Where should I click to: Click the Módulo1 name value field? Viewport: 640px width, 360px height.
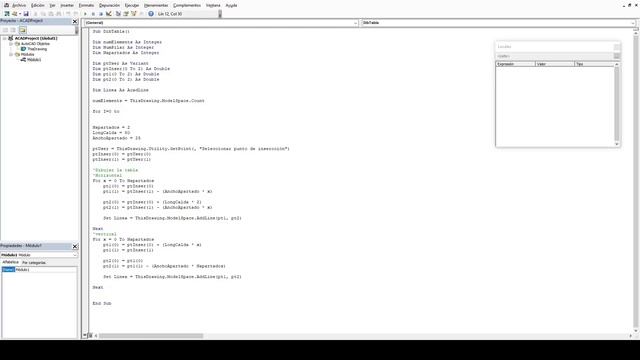[46, 270]
